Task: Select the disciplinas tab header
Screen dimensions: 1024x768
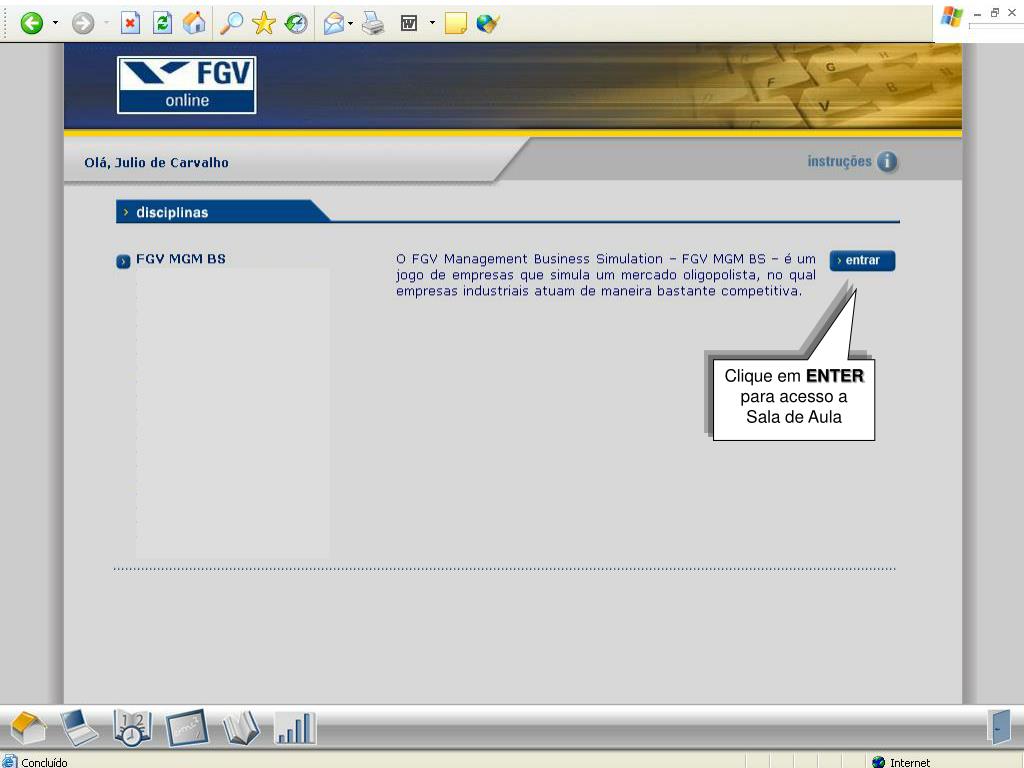Action: 222,212
